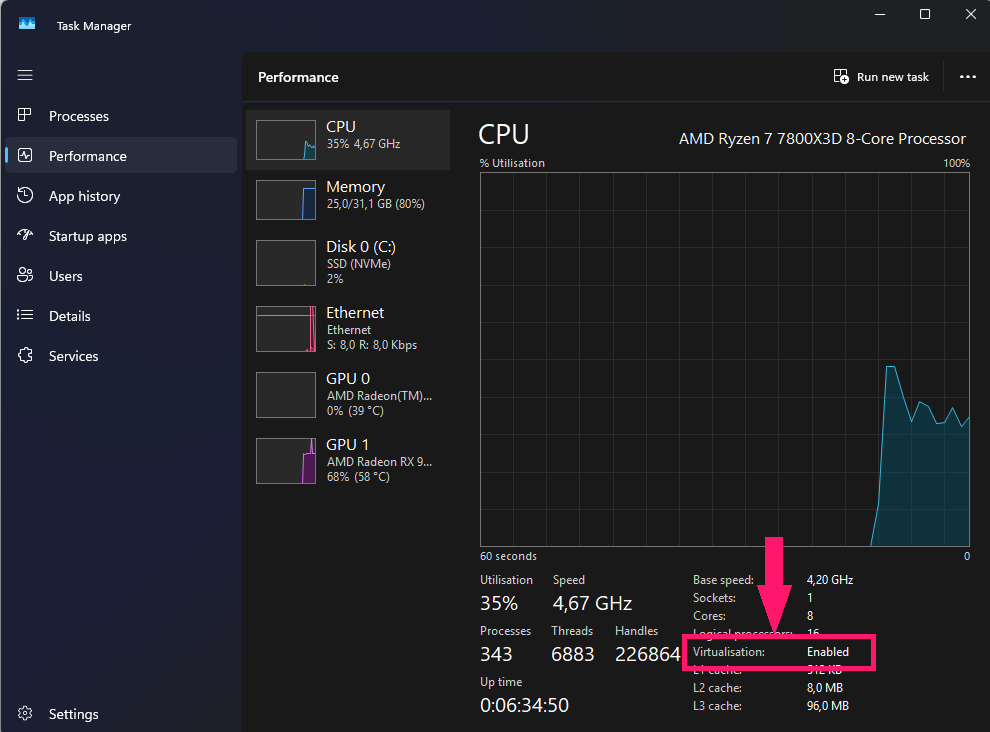Open Task Manager Settings
This screenshot has height=732, width=990.
(x=121, y=714)
